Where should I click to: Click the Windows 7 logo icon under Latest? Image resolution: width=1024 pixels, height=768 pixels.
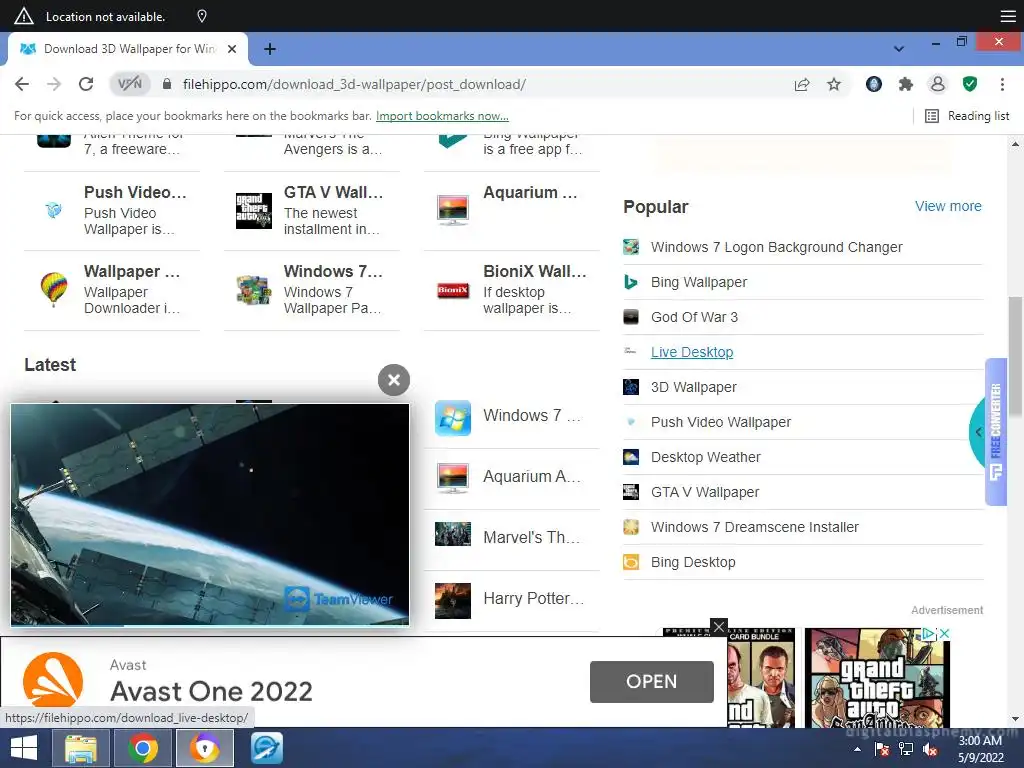pyautogui.click(x=453, y=418)
